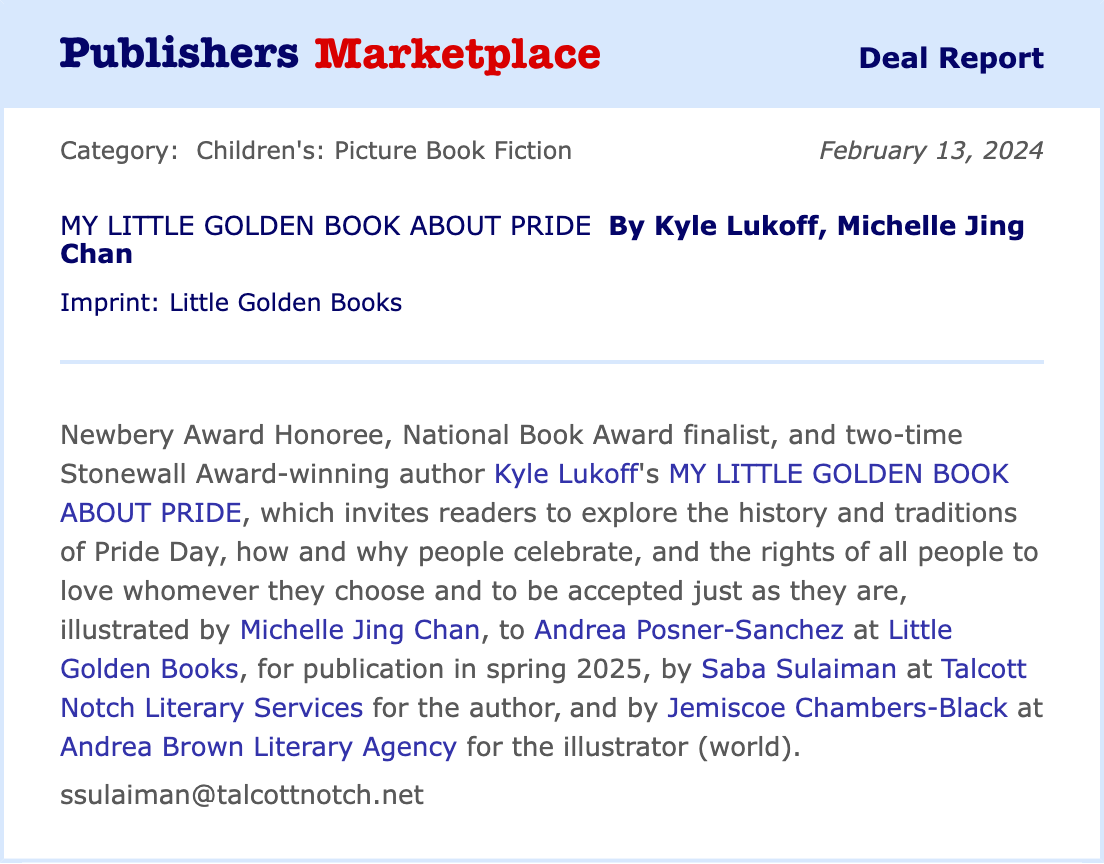Image resolution: width=1104 pixels, height=864 pixels.
Task: Visit the Talcott Notch Literary Services link
Action: (x=212, y=708)
